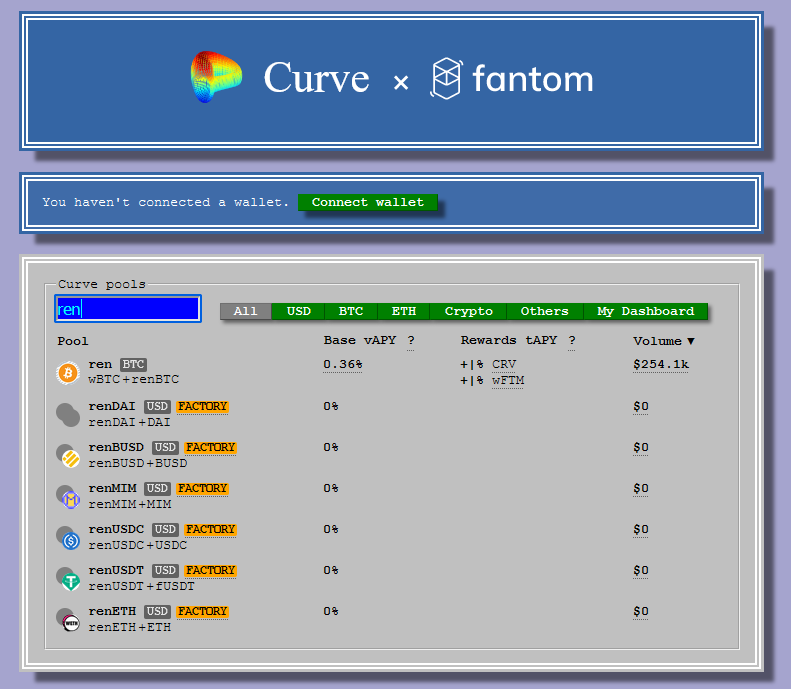Image resolution: width=791 pixels, height=689 pixels.
Task: Click the renDAI row $0 volume
Action: click(x=641, y=407)
